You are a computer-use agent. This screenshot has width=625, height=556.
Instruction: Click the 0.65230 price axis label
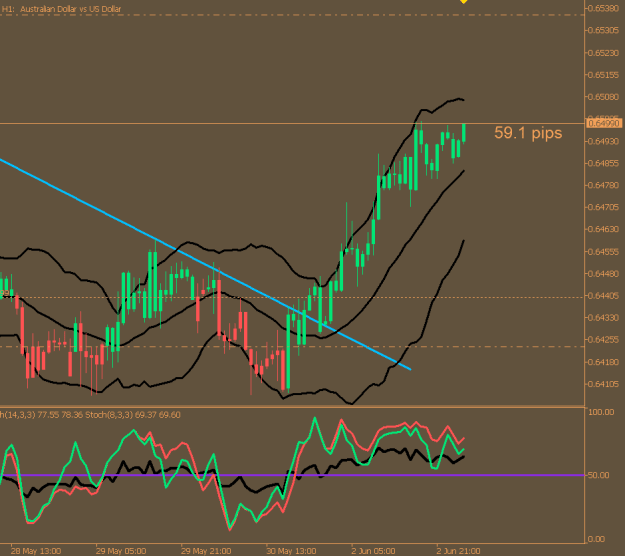604,53
